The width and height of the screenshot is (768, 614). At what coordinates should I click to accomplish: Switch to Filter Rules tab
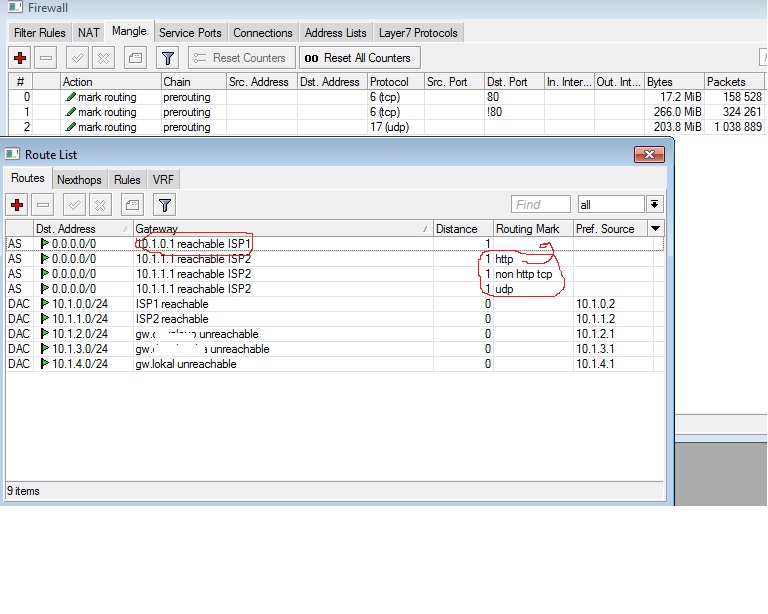pyautogui.click(x=40, y=33)
